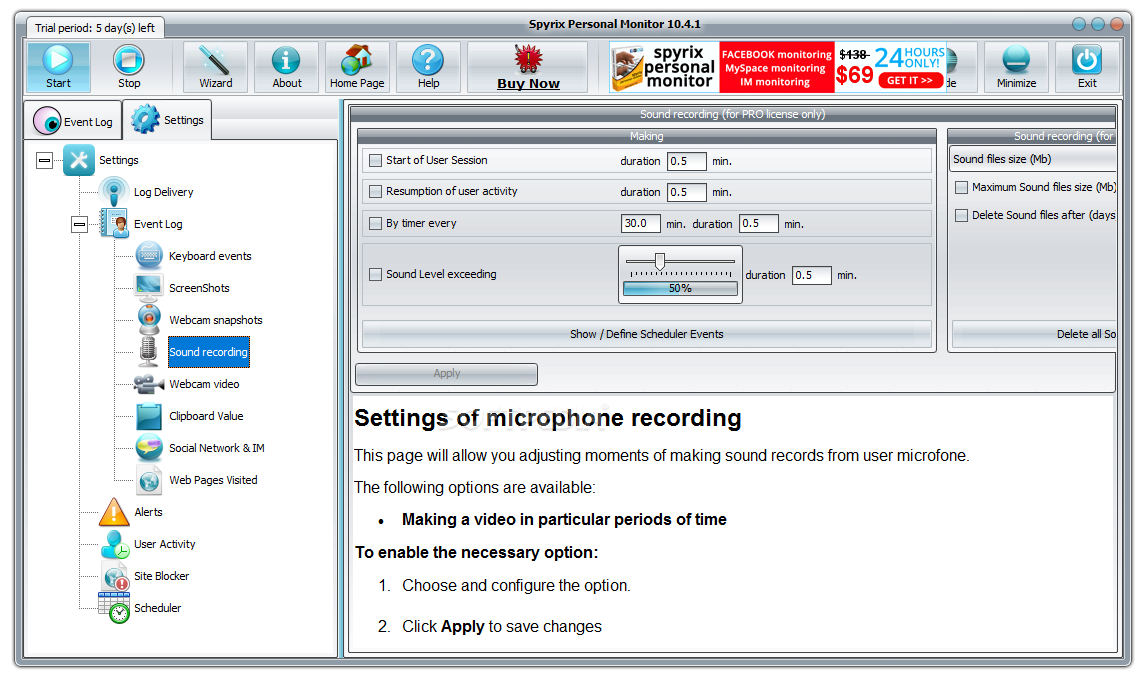Click the Settings wrench icon in tree
The width and height of the screenshot is (1147, 678).
[79, 160]
